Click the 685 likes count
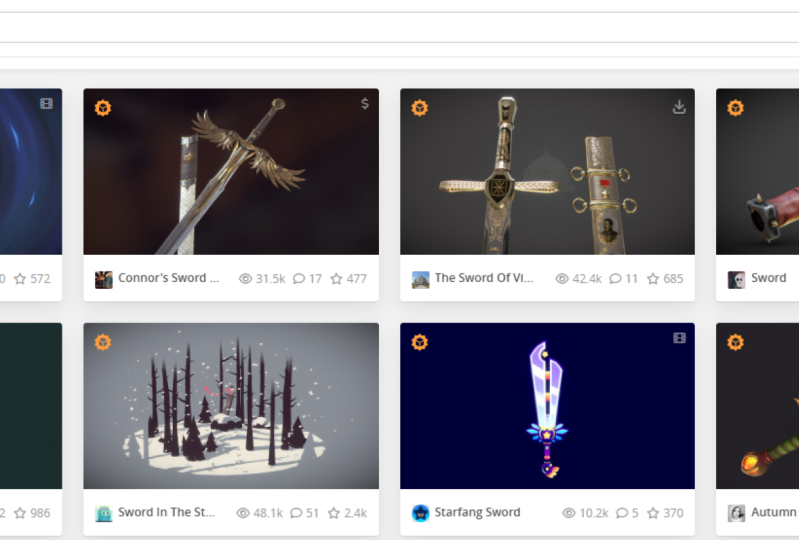Viewport: 799px width, 540px height. 673,279
